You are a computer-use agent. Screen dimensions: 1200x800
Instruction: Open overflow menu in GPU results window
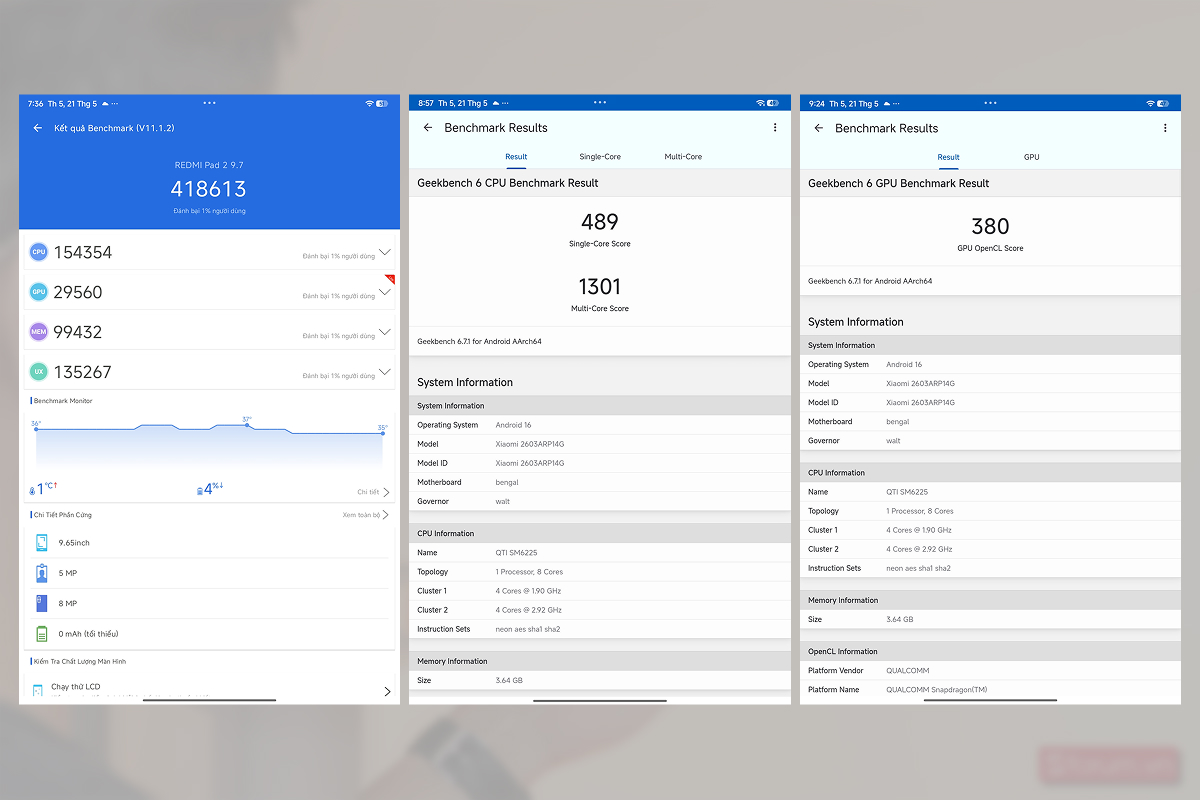(1165, 128)
